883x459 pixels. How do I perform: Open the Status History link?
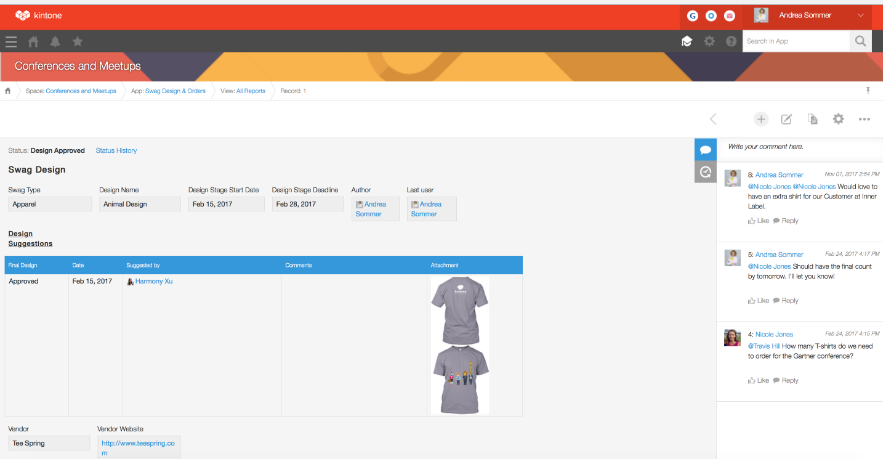[116, 150]
